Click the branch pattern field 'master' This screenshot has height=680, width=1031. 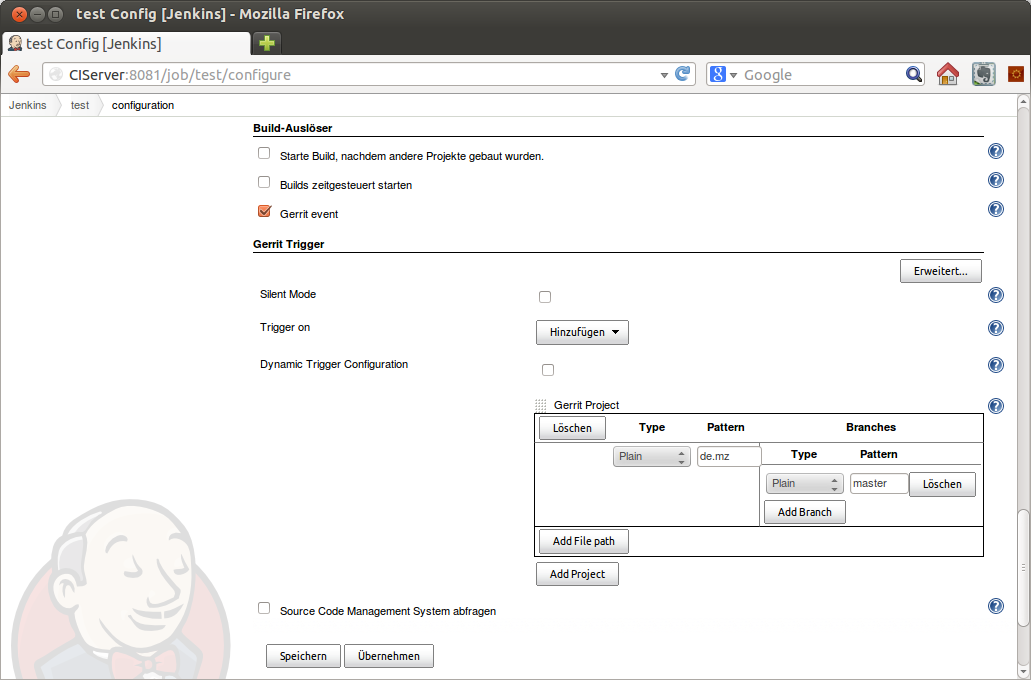coord(879,483)
